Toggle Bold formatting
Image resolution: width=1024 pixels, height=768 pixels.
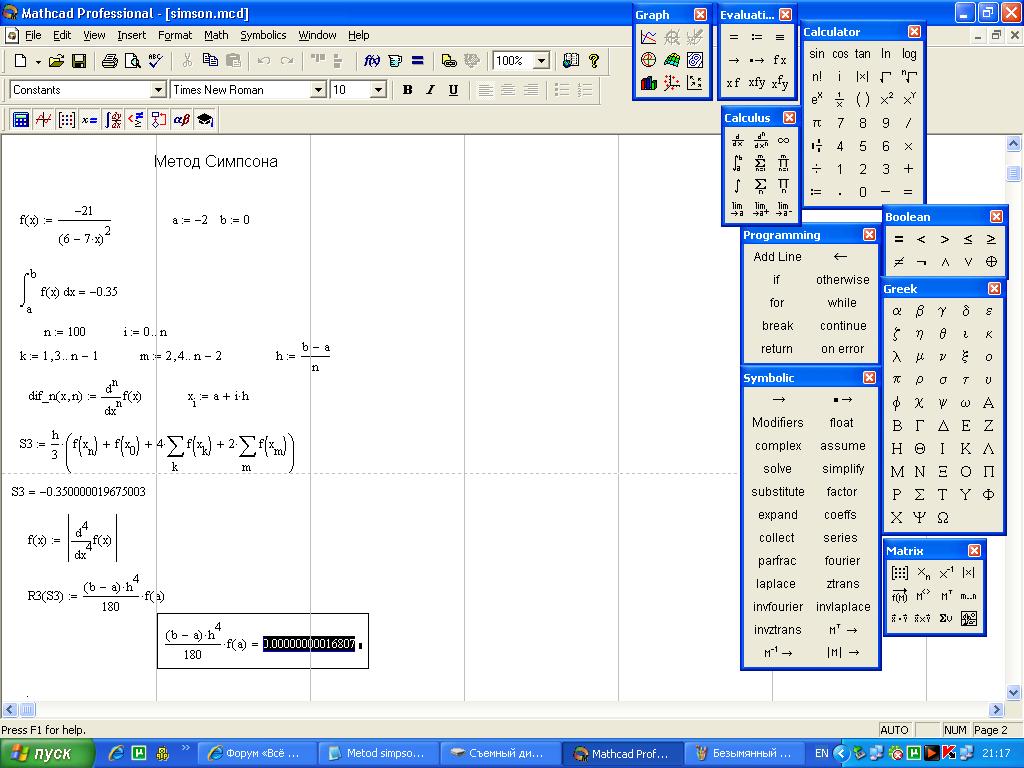pos(407,90)
